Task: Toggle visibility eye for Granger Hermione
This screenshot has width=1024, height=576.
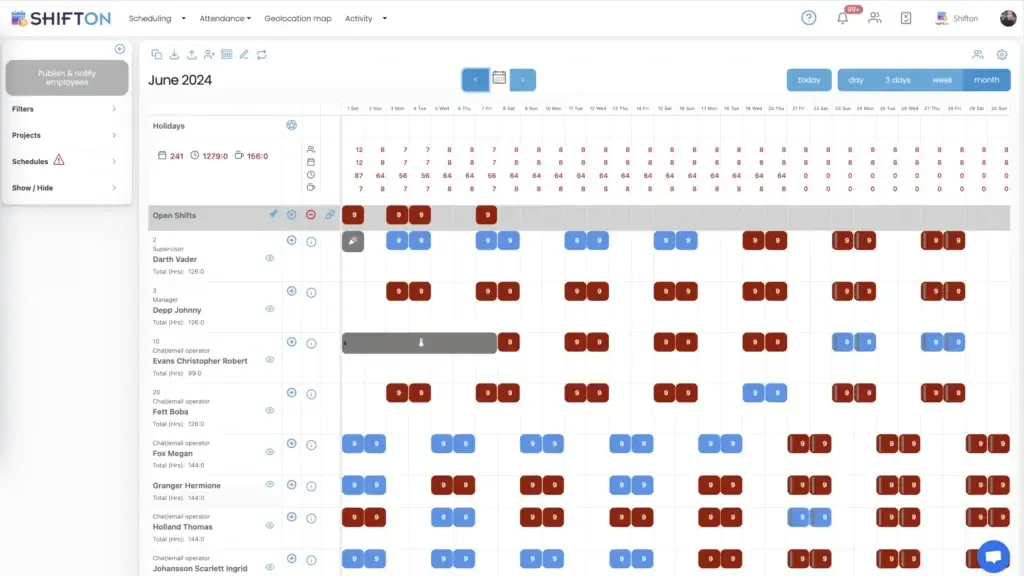Action: pyautogui.click(x=269, y=485)
